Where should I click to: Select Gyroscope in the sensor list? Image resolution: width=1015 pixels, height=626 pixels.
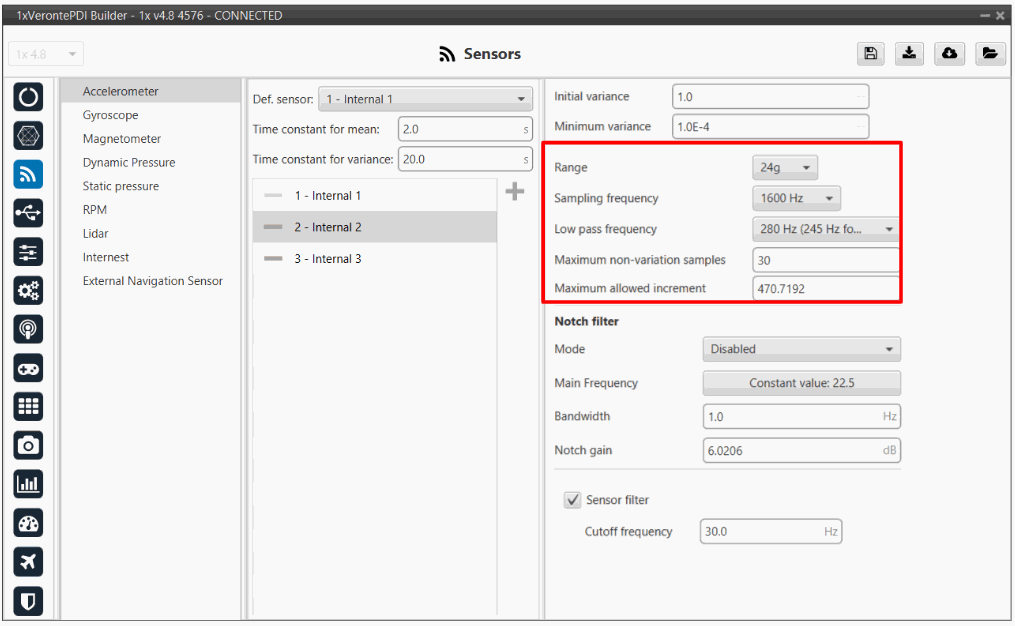coord(111,115)
